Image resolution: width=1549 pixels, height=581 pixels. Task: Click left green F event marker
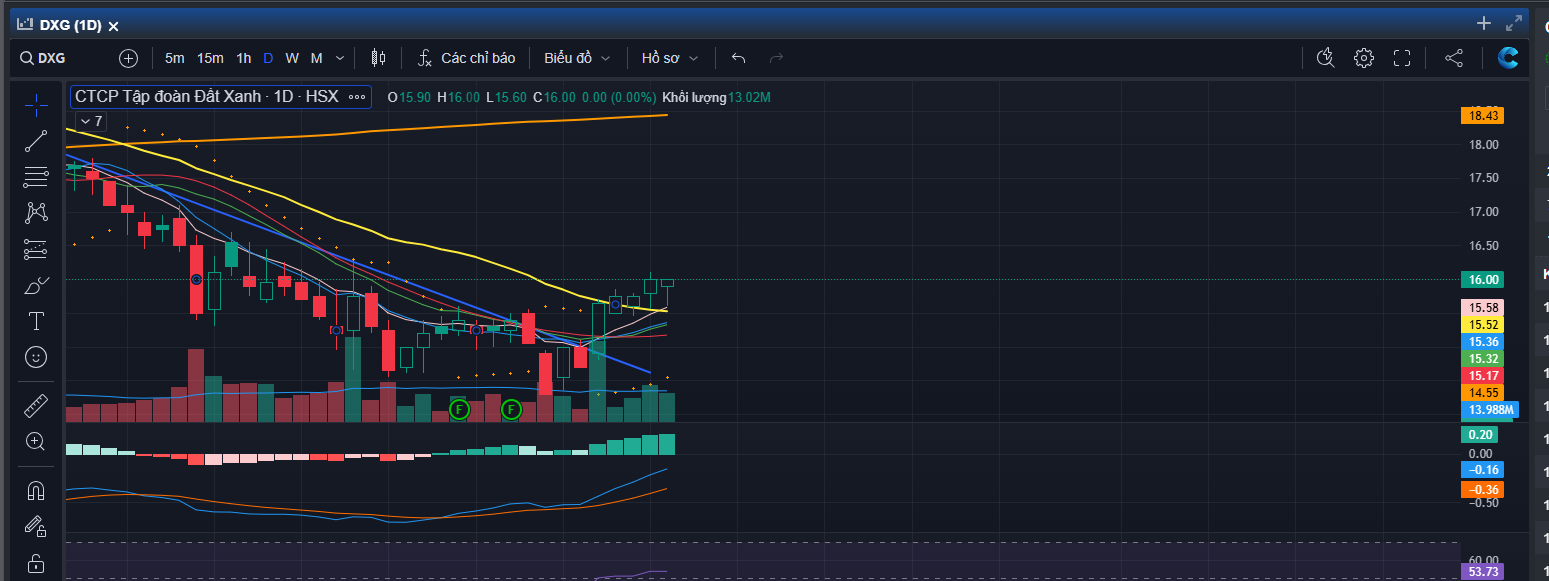pyautogui.click(x=459, y=409)
